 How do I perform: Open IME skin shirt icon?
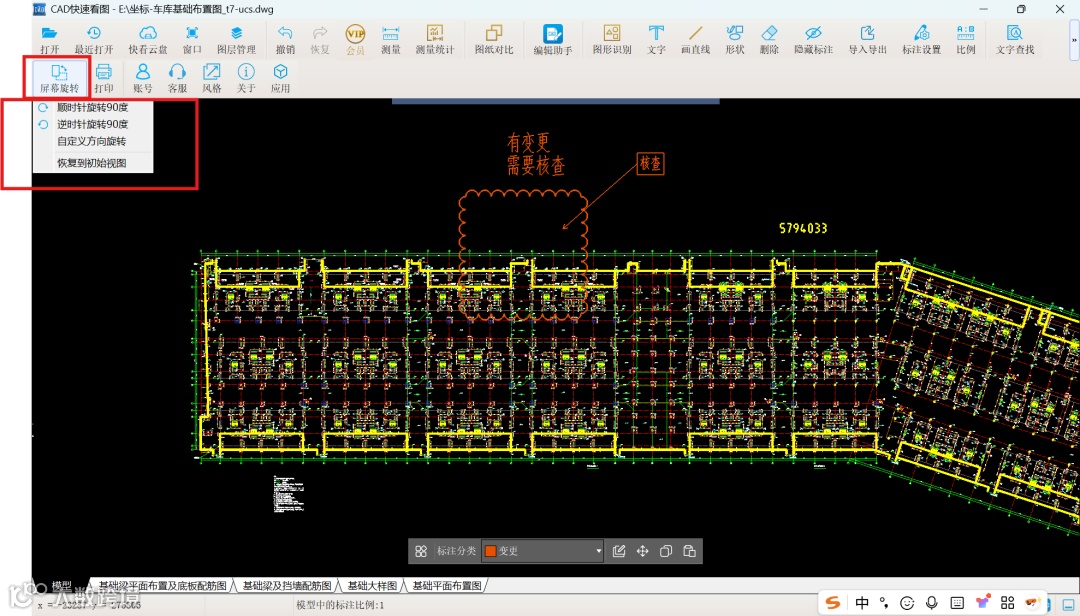click(x=982, y=602)
